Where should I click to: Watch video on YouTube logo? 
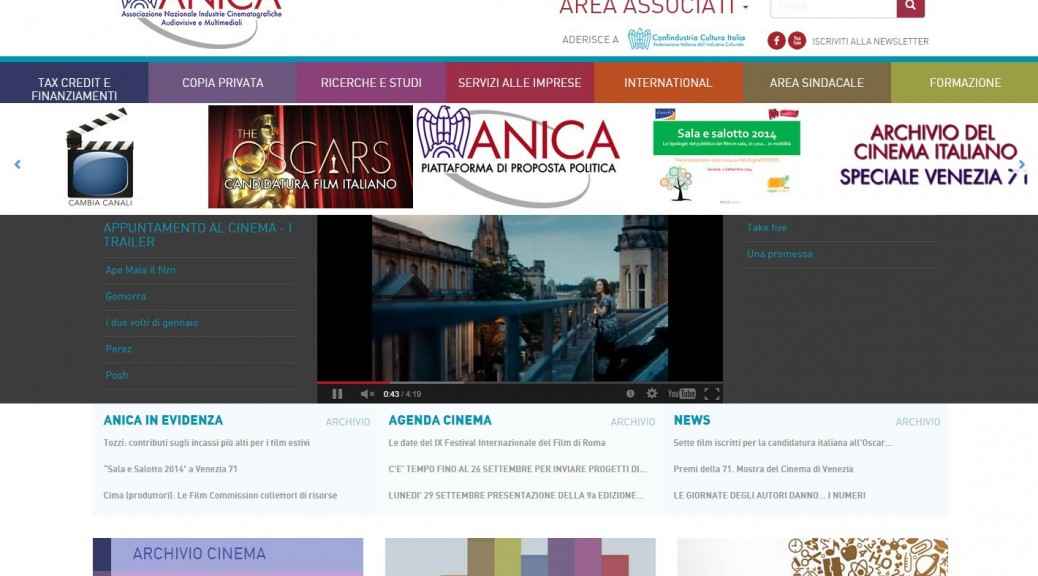point(681,393)
